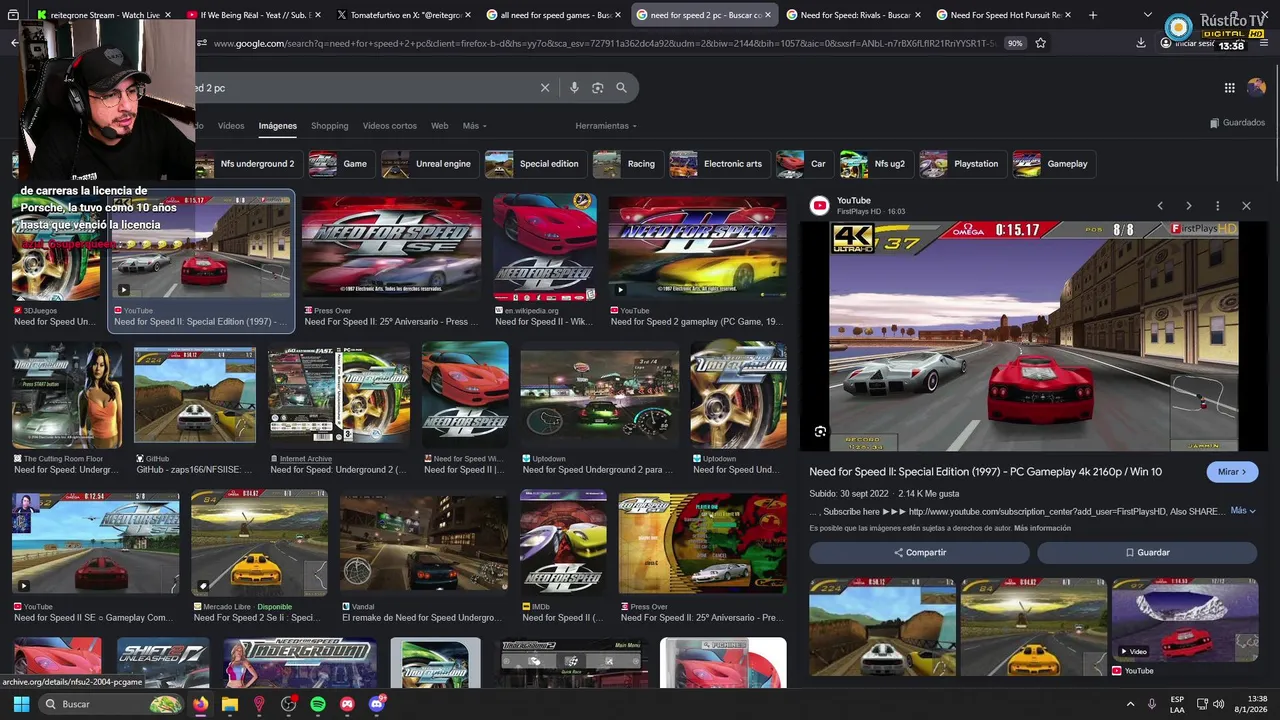The image size is (1280, 720).
Task: Open Discord from the taskbar
Action: (x=377, y=704)
